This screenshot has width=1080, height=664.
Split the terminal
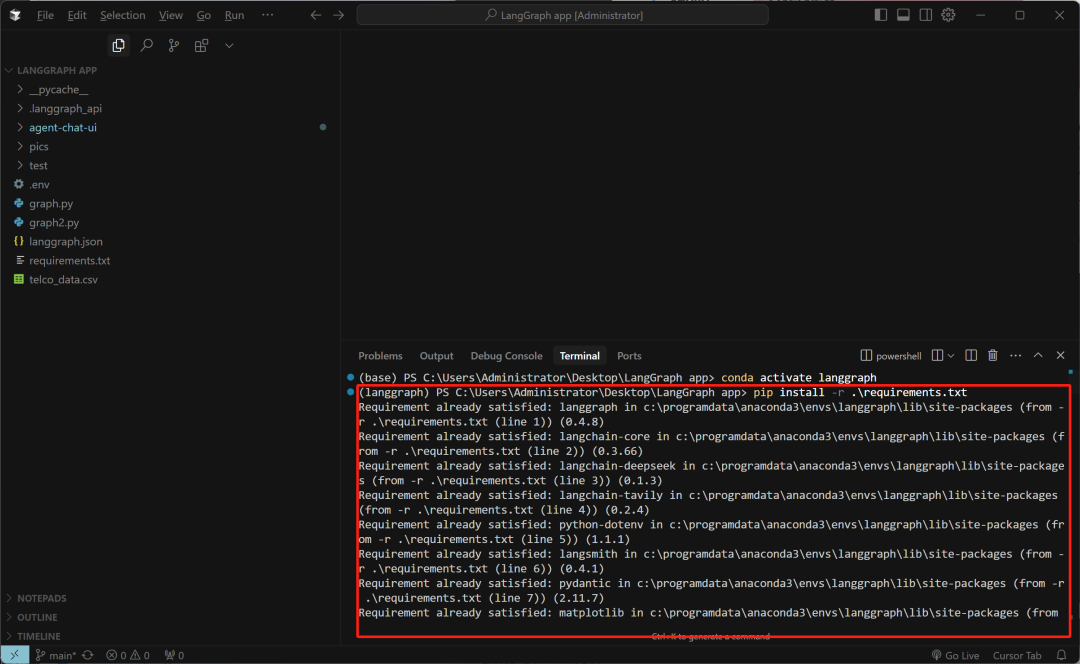(x=970, y=355)
